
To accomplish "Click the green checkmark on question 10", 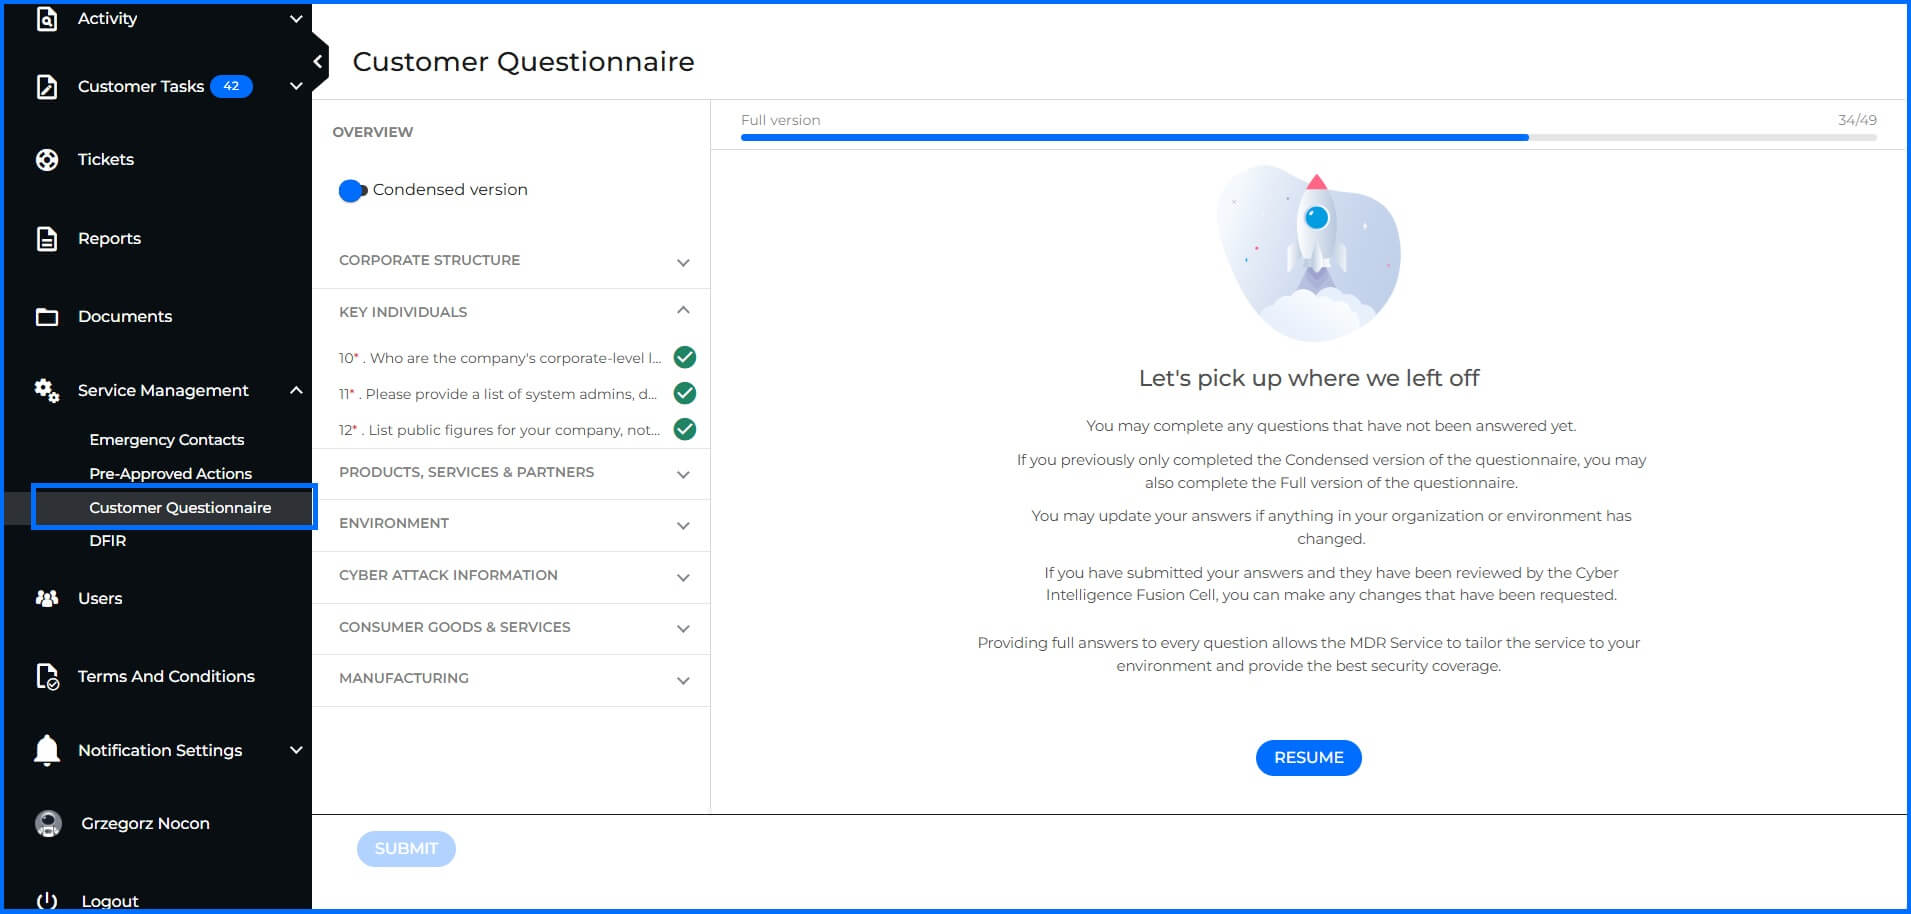I will click(684, 357).
